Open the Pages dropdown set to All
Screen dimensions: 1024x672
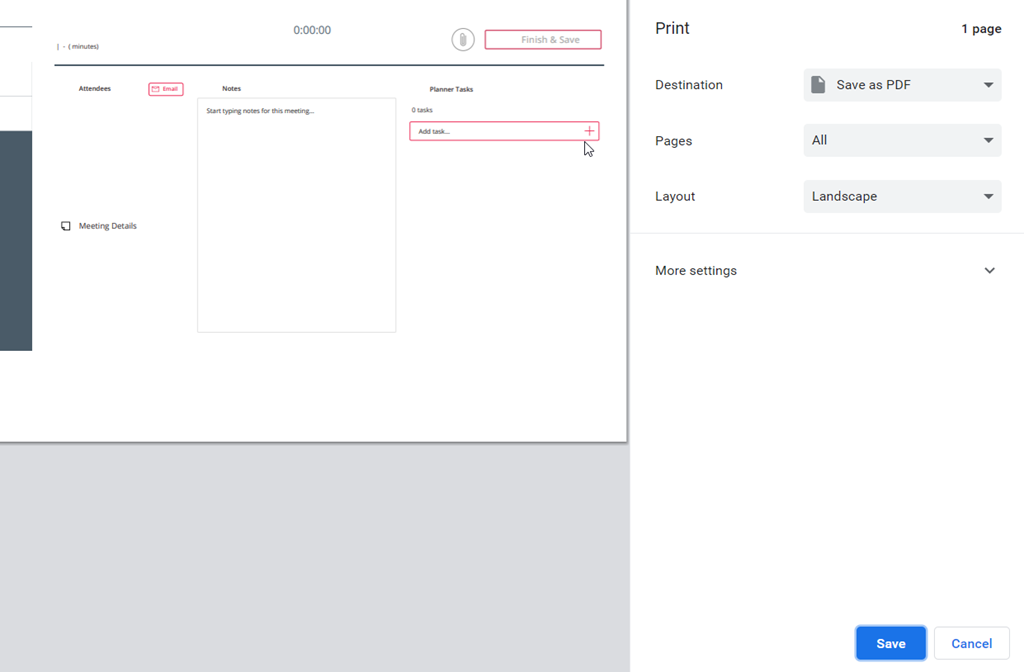click(902, 141)
